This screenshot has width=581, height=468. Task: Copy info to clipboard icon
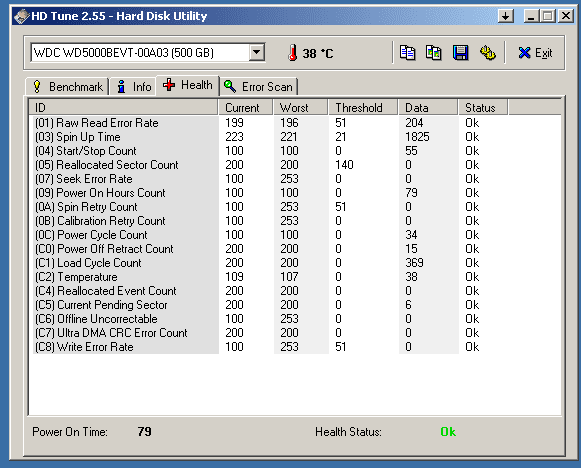tap(407, 53)
